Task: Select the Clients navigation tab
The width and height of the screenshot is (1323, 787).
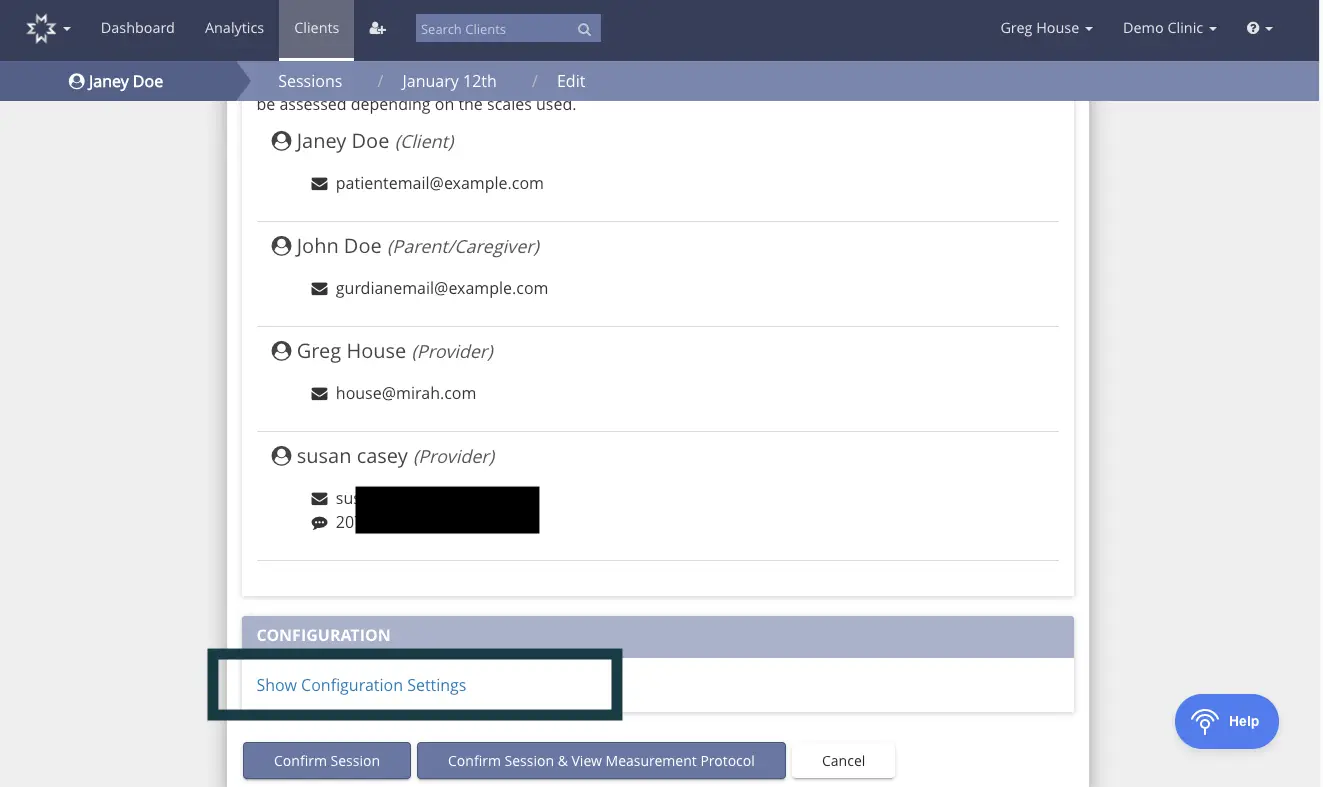Action: [x=316, y=28]
